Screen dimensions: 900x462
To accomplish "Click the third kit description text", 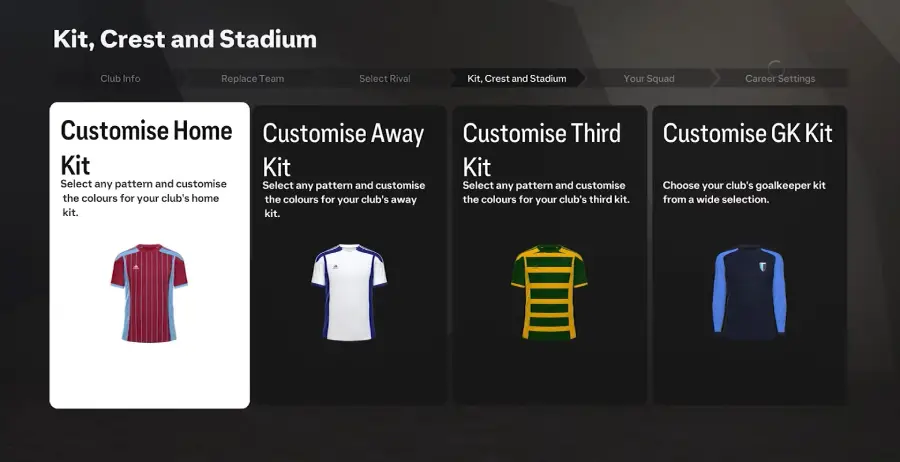I will tap(544, 192).
